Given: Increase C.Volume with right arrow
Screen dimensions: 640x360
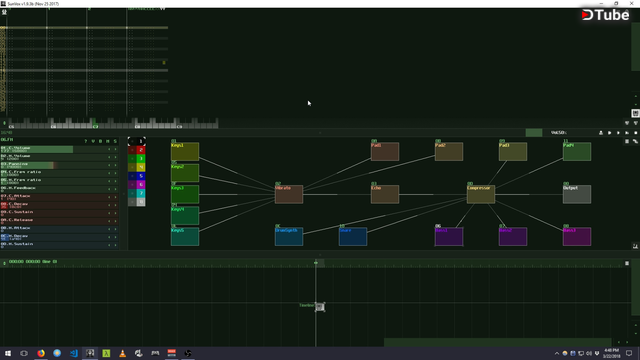Looking at the screenshot, I should tap(115, 149).
